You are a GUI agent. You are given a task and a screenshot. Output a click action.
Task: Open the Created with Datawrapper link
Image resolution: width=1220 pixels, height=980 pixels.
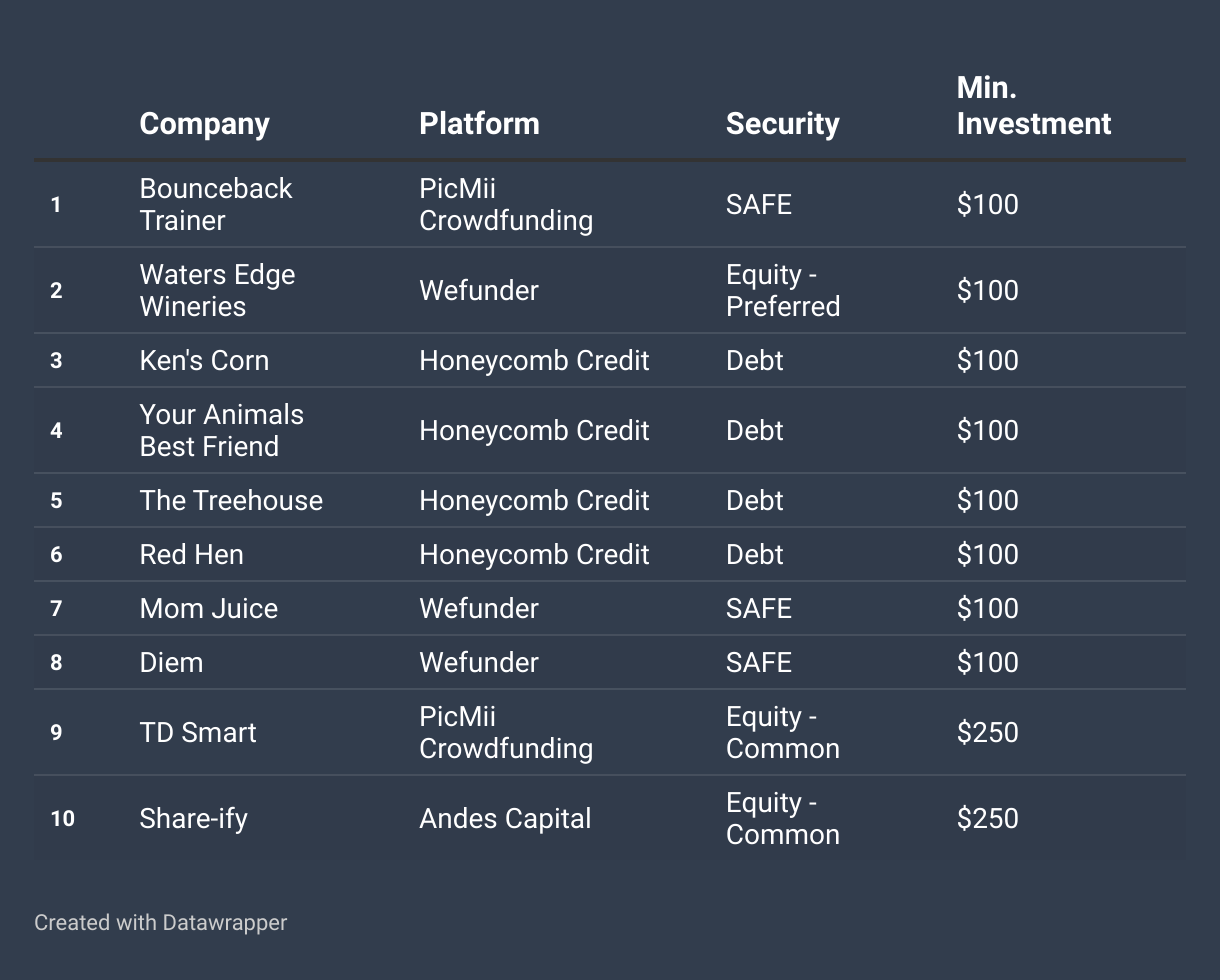(160, 922)
